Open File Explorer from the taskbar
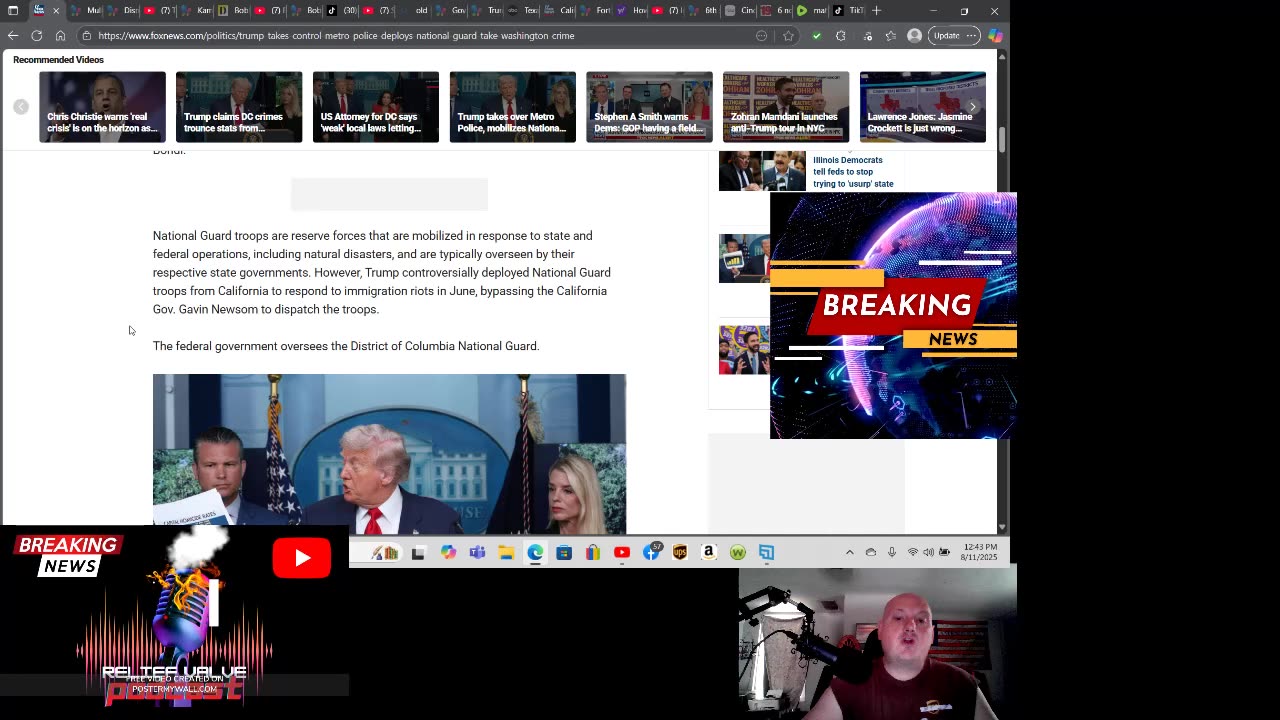This screenshot has width=1280, height=720. 506,552
